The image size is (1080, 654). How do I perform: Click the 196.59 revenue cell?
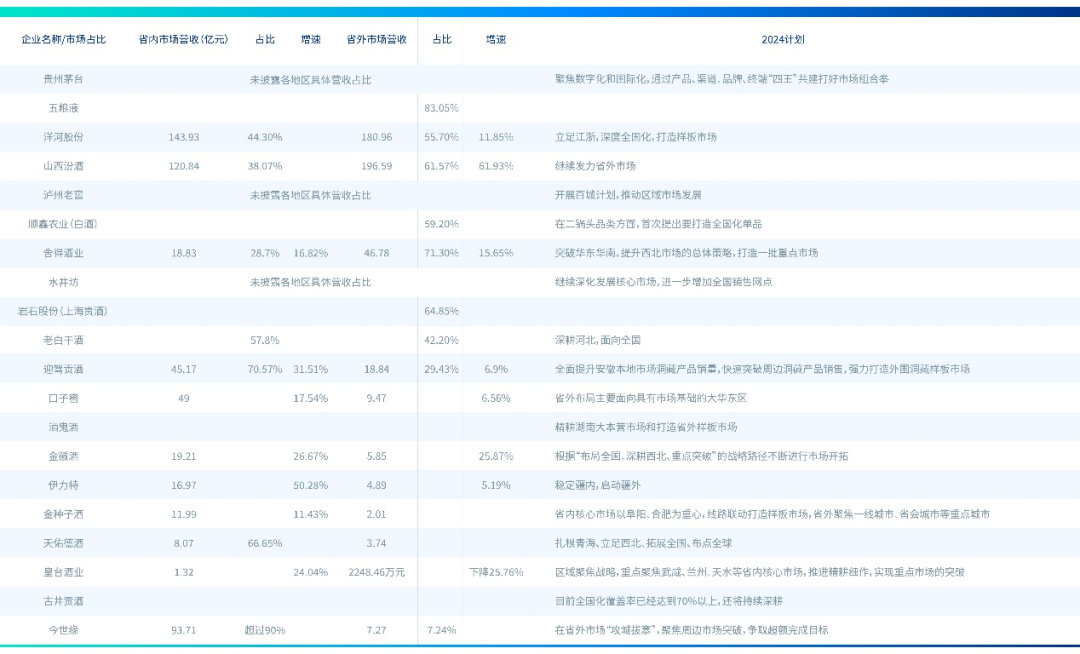click(377, 166)
